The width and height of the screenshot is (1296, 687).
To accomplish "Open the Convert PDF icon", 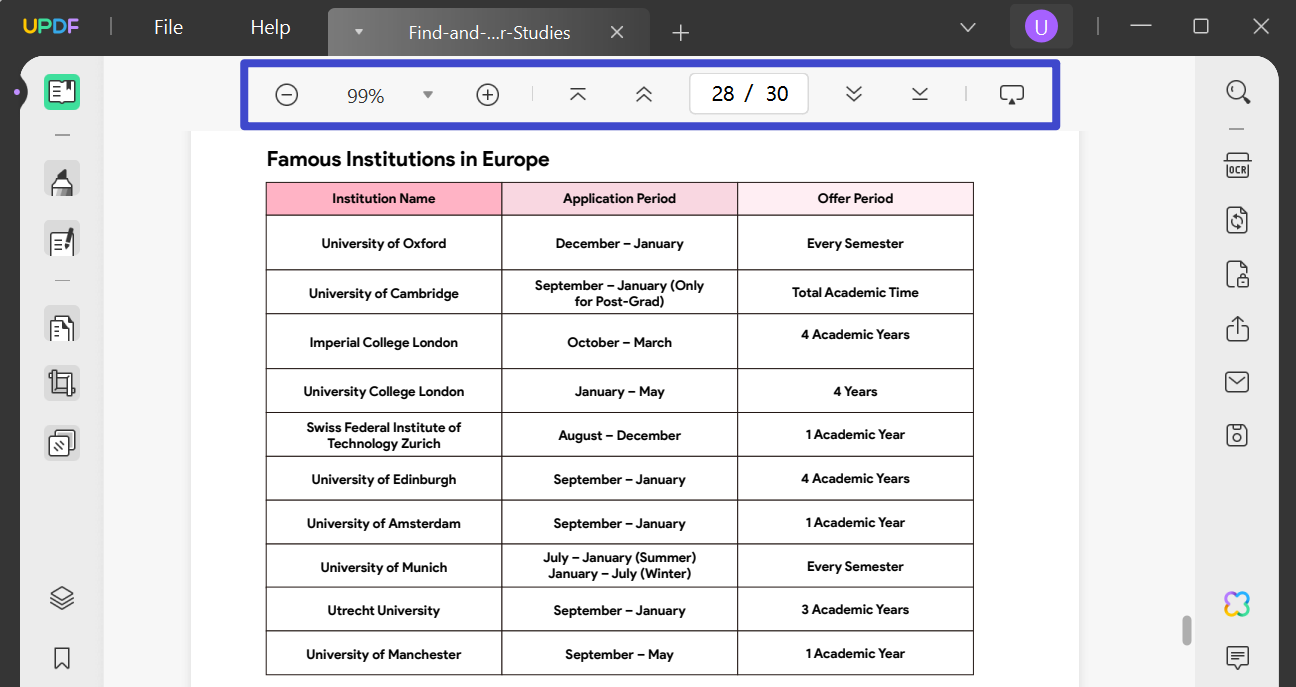I will pyautogui.click(x=1237, y=220).
